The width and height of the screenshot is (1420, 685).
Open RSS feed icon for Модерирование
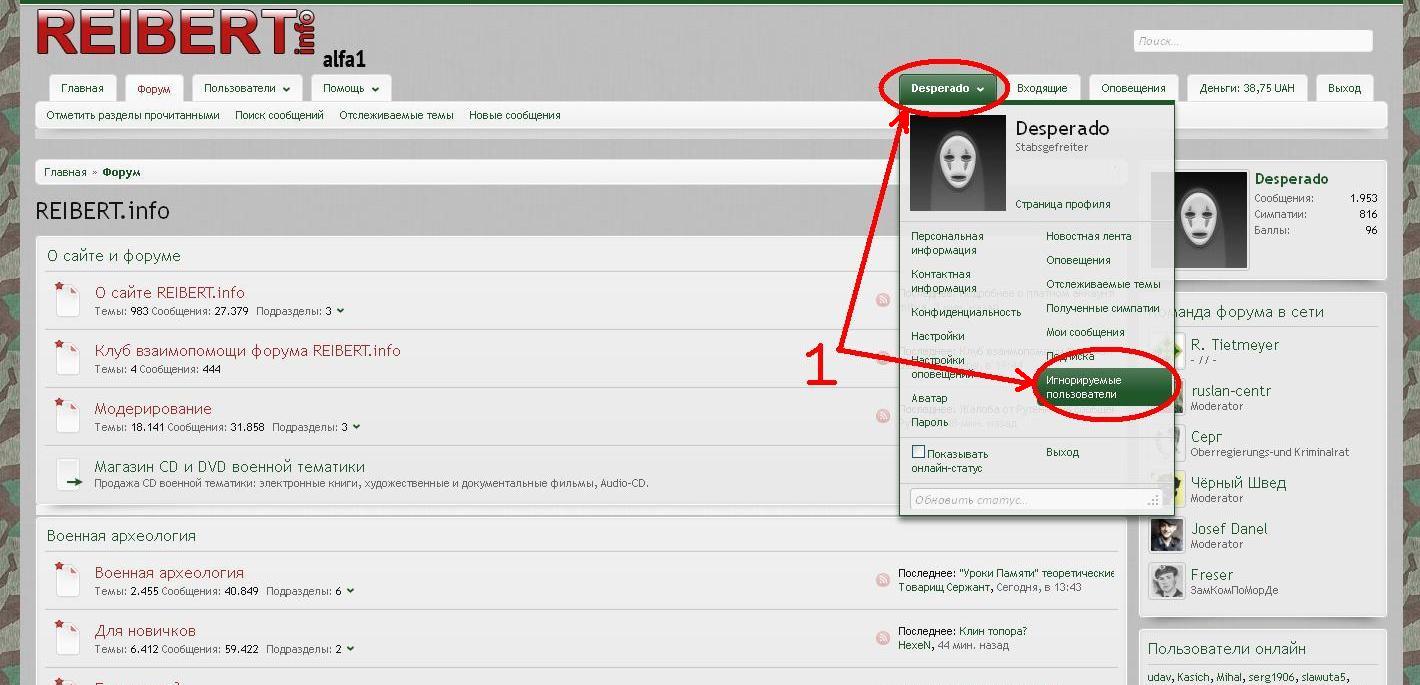pyautogui.click(x=883, y=416)
